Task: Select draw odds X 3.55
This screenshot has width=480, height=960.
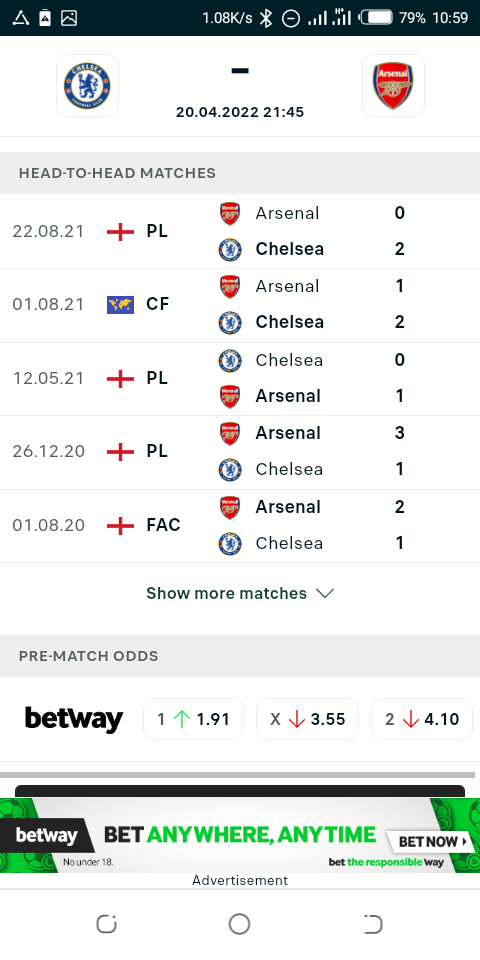Action: (x=307, y=719)
